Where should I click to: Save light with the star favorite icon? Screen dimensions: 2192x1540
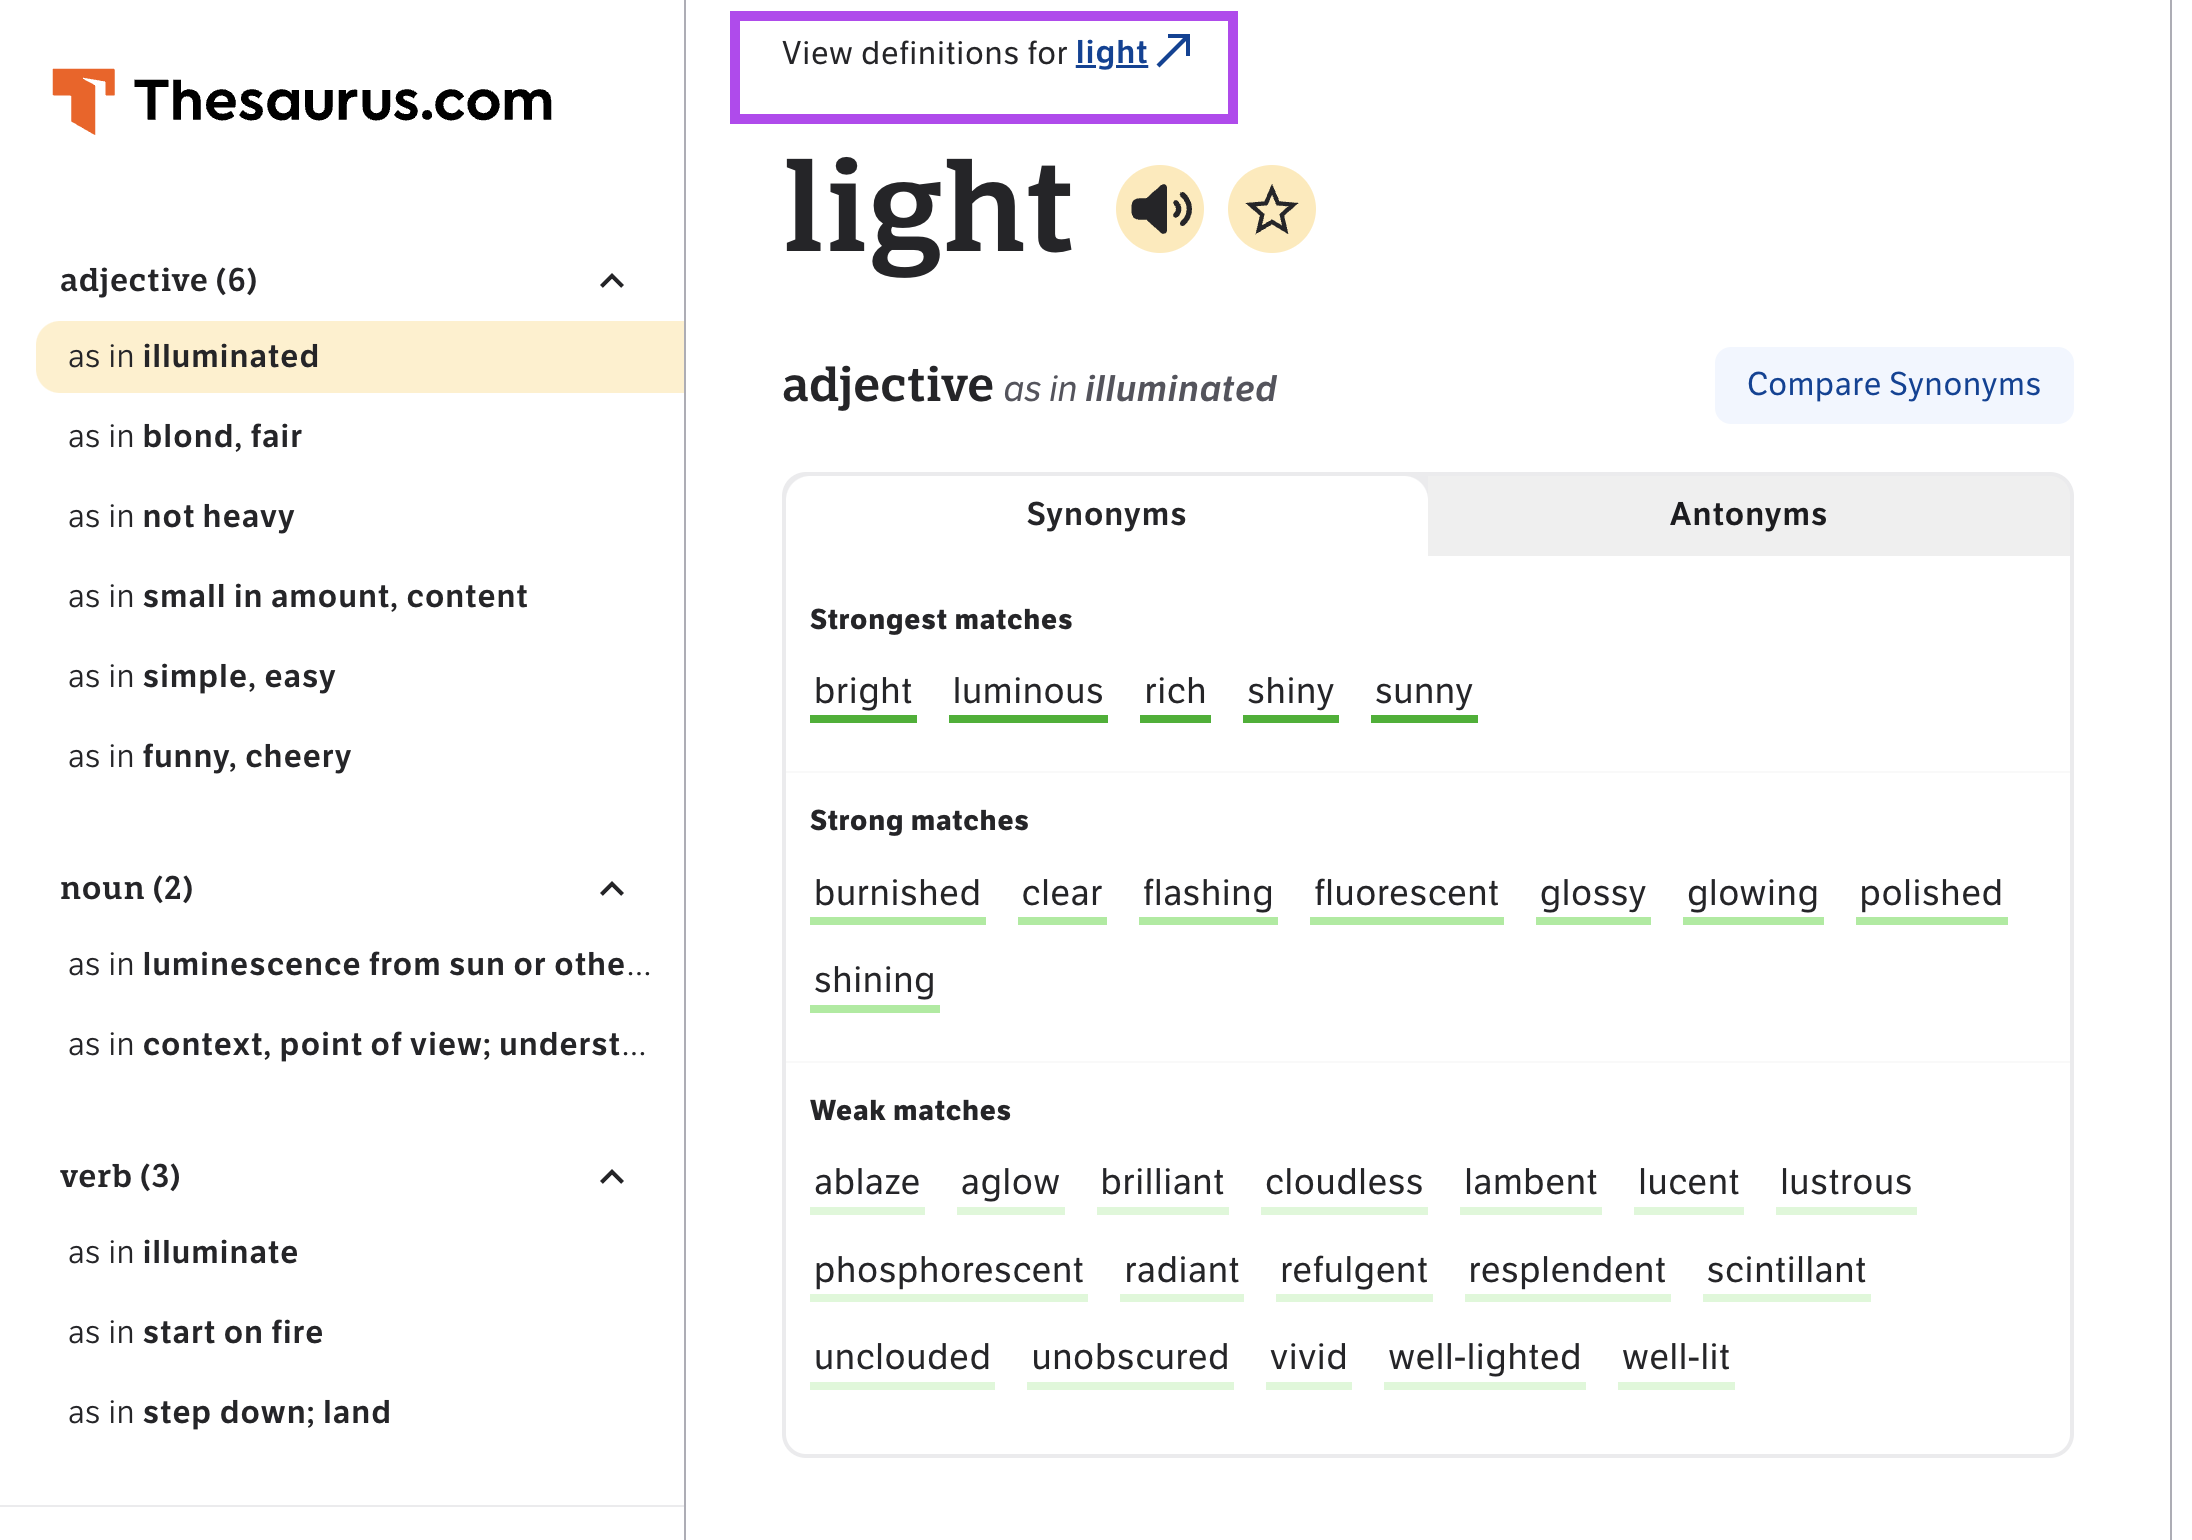point(1272,209)
